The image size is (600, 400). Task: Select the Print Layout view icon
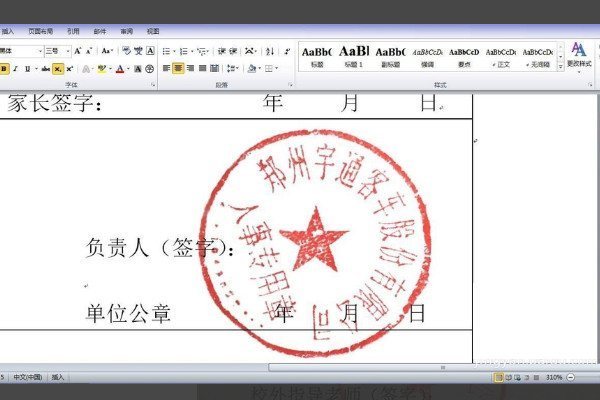pyautogui.click(x=499, y=377)
